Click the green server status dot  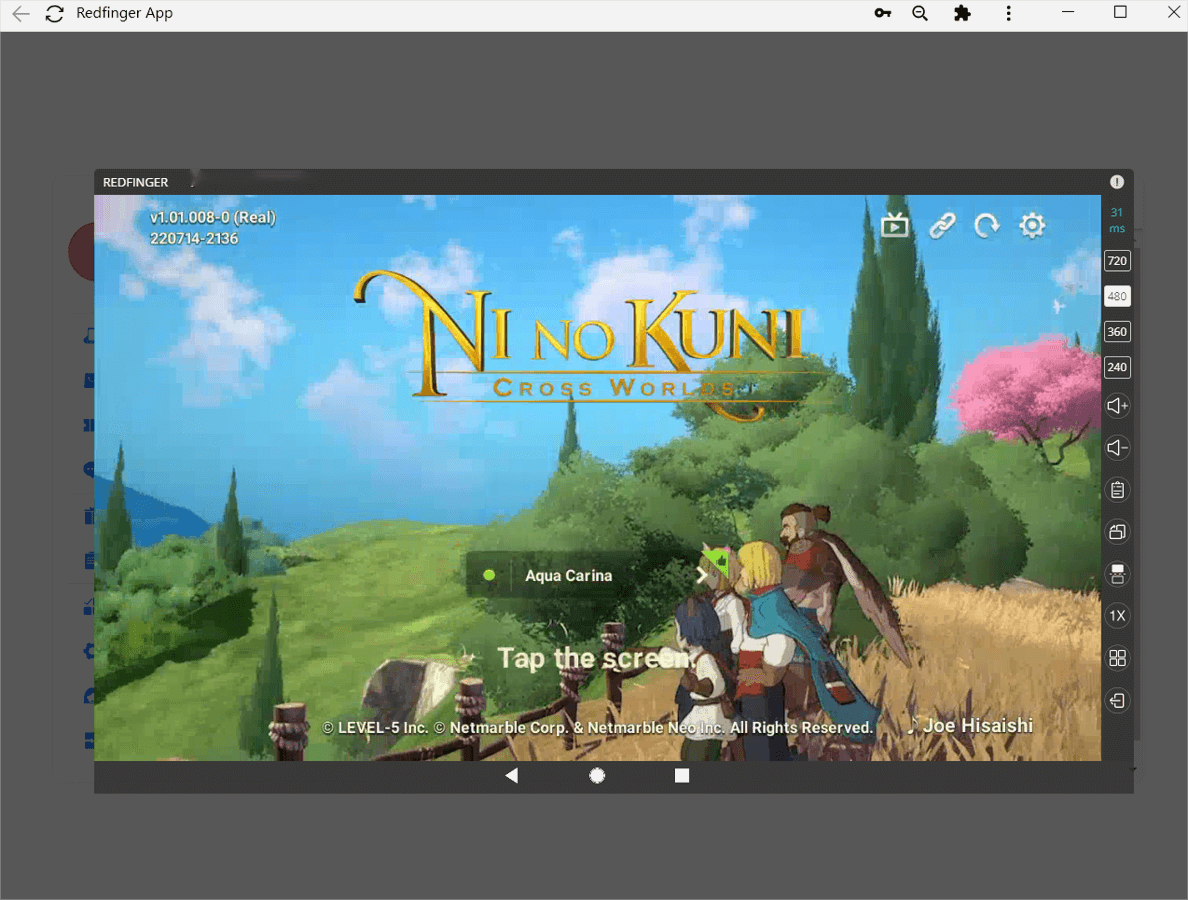[x=489, y=576]
